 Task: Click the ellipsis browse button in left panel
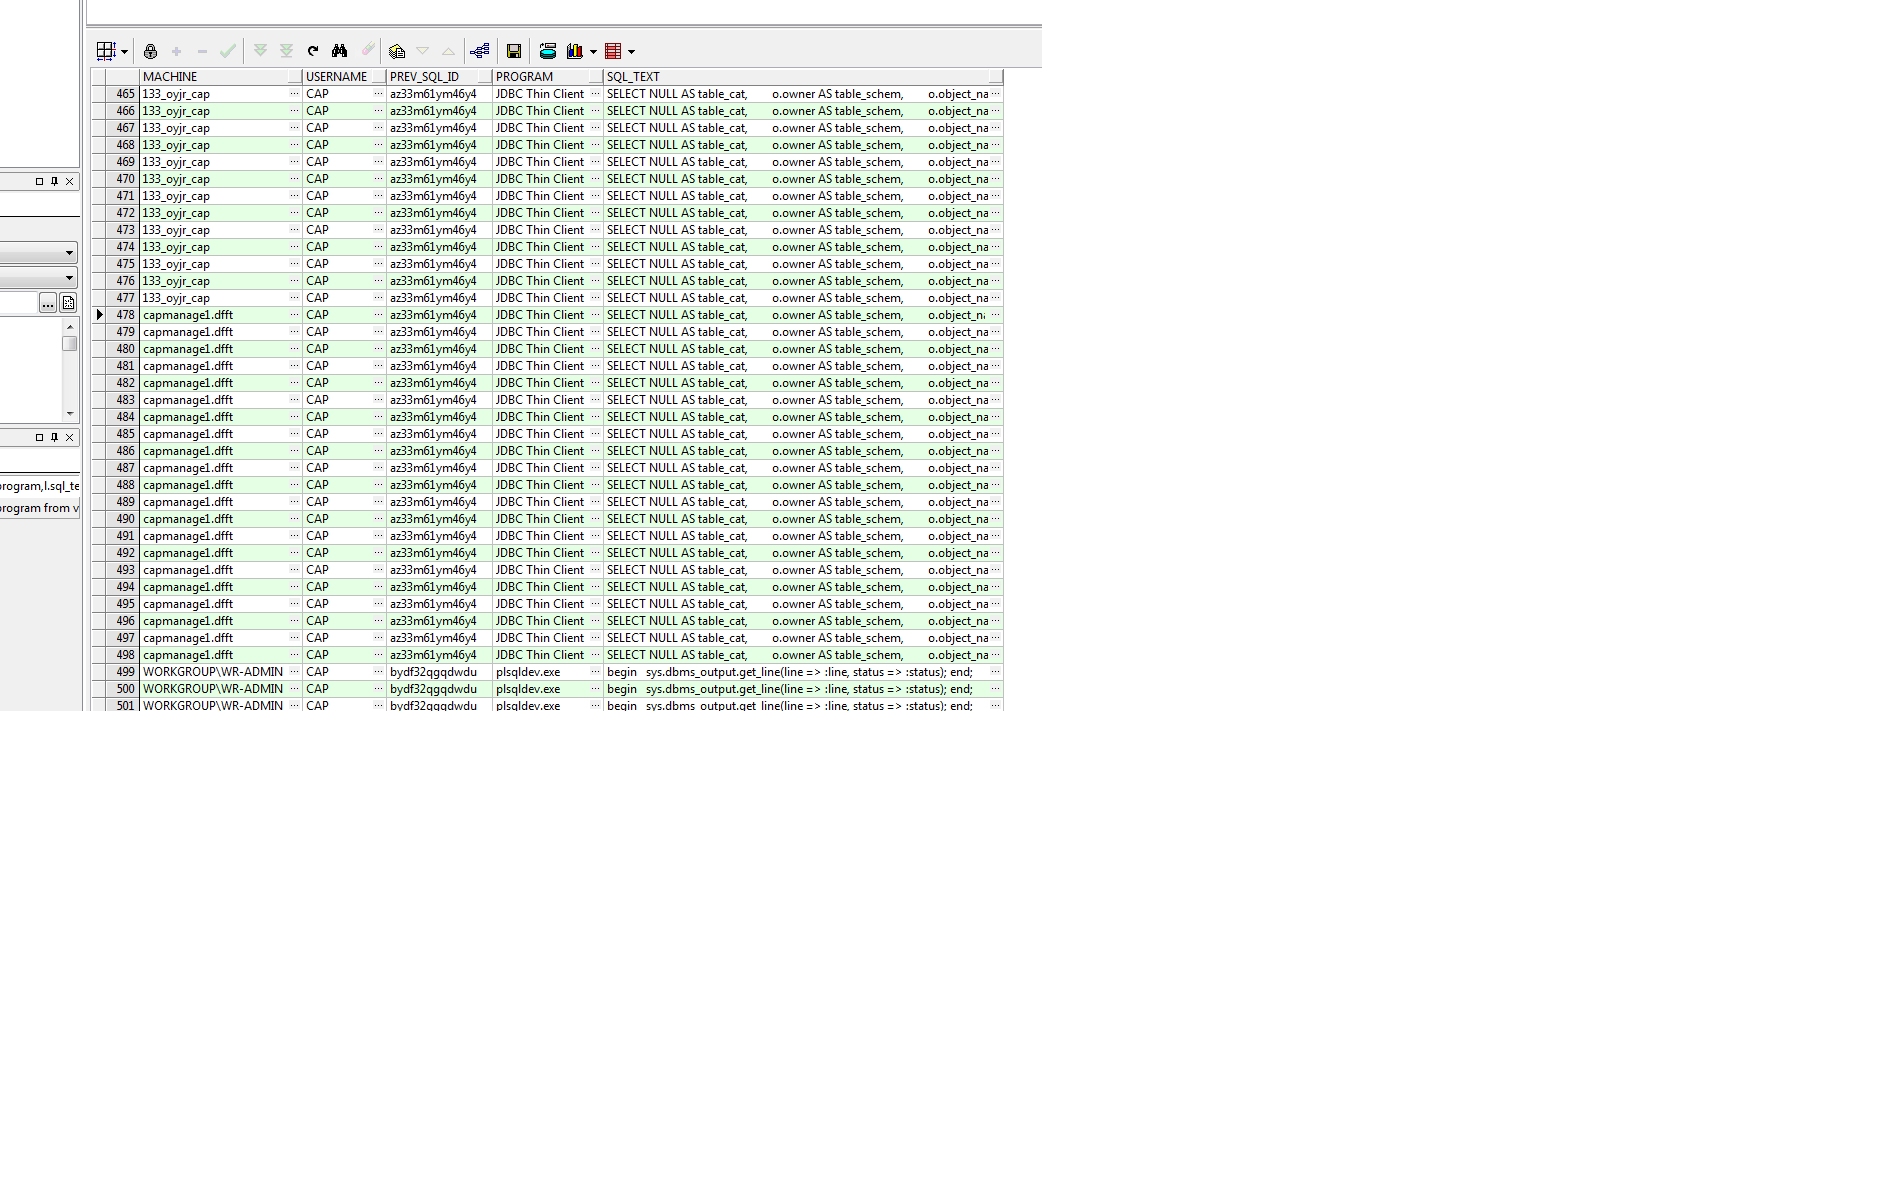pyautogui.click(x=47, y=303)
